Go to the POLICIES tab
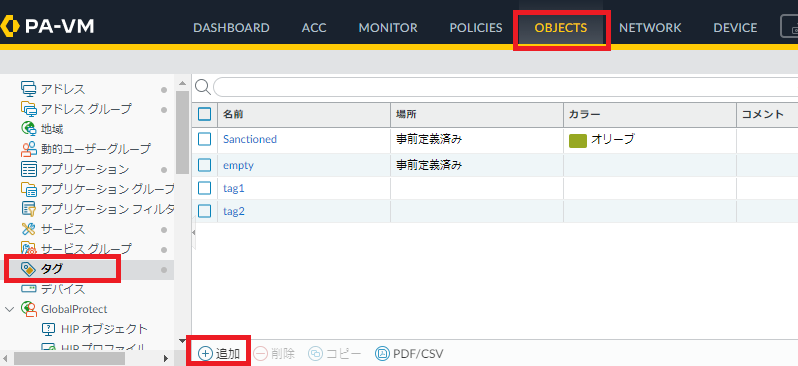This screenshot has height=366, width=798. [x=476, y=27]
